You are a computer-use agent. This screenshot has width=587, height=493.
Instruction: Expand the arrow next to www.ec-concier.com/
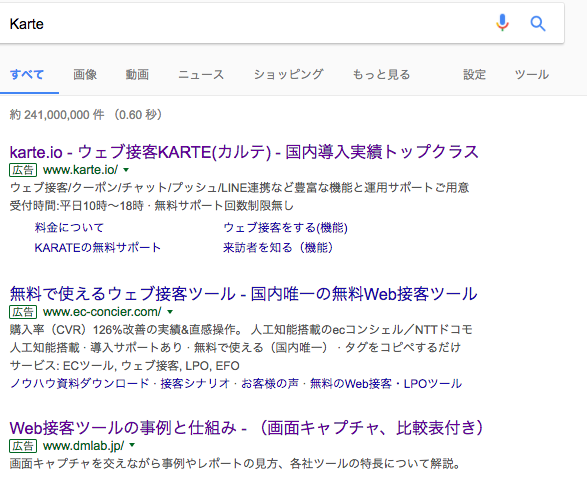(x=170, y=312)
